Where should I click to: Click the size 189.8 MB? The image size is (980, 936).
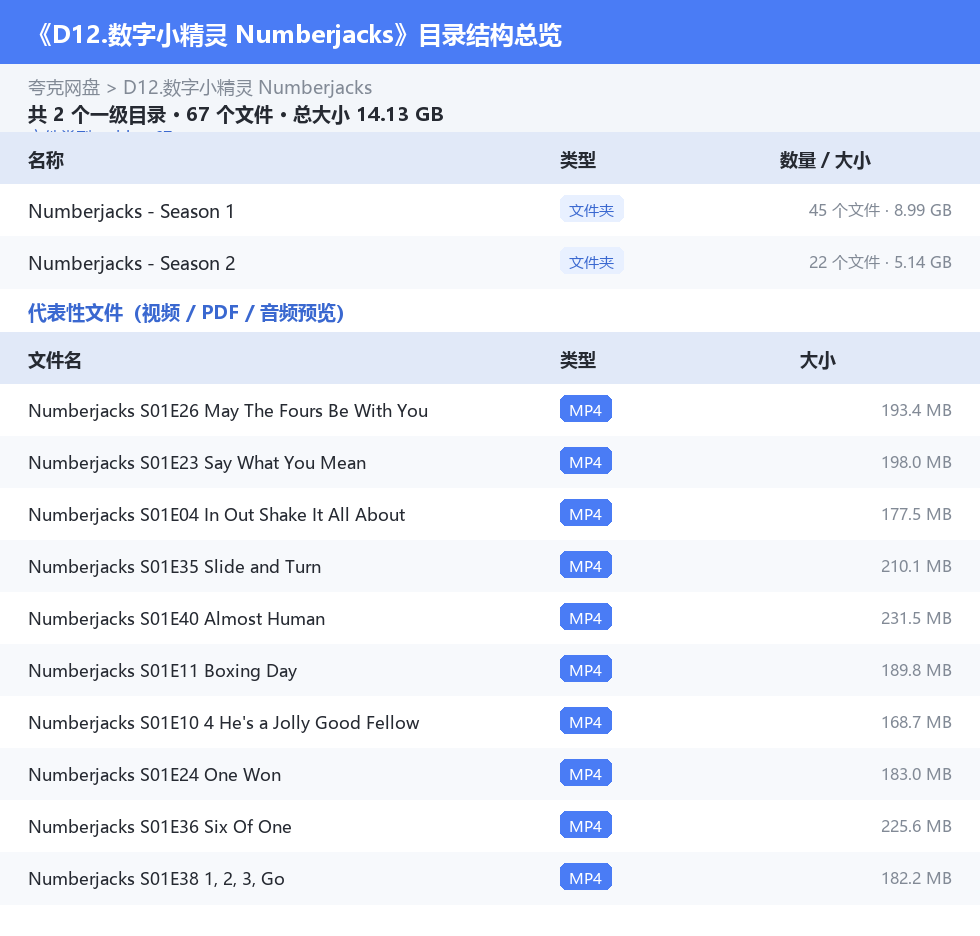(916, 670)
